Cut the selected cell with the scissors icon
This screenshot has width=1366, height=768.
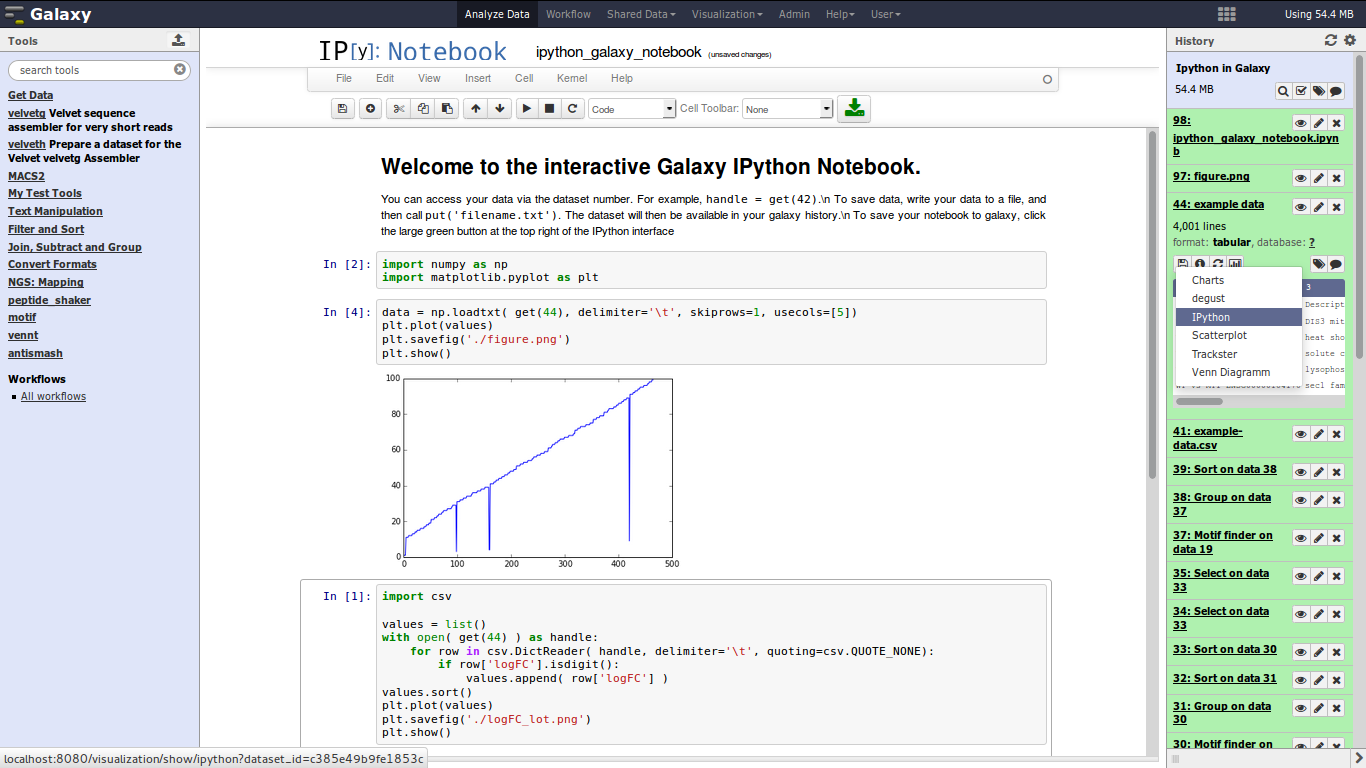coord(399,108)
